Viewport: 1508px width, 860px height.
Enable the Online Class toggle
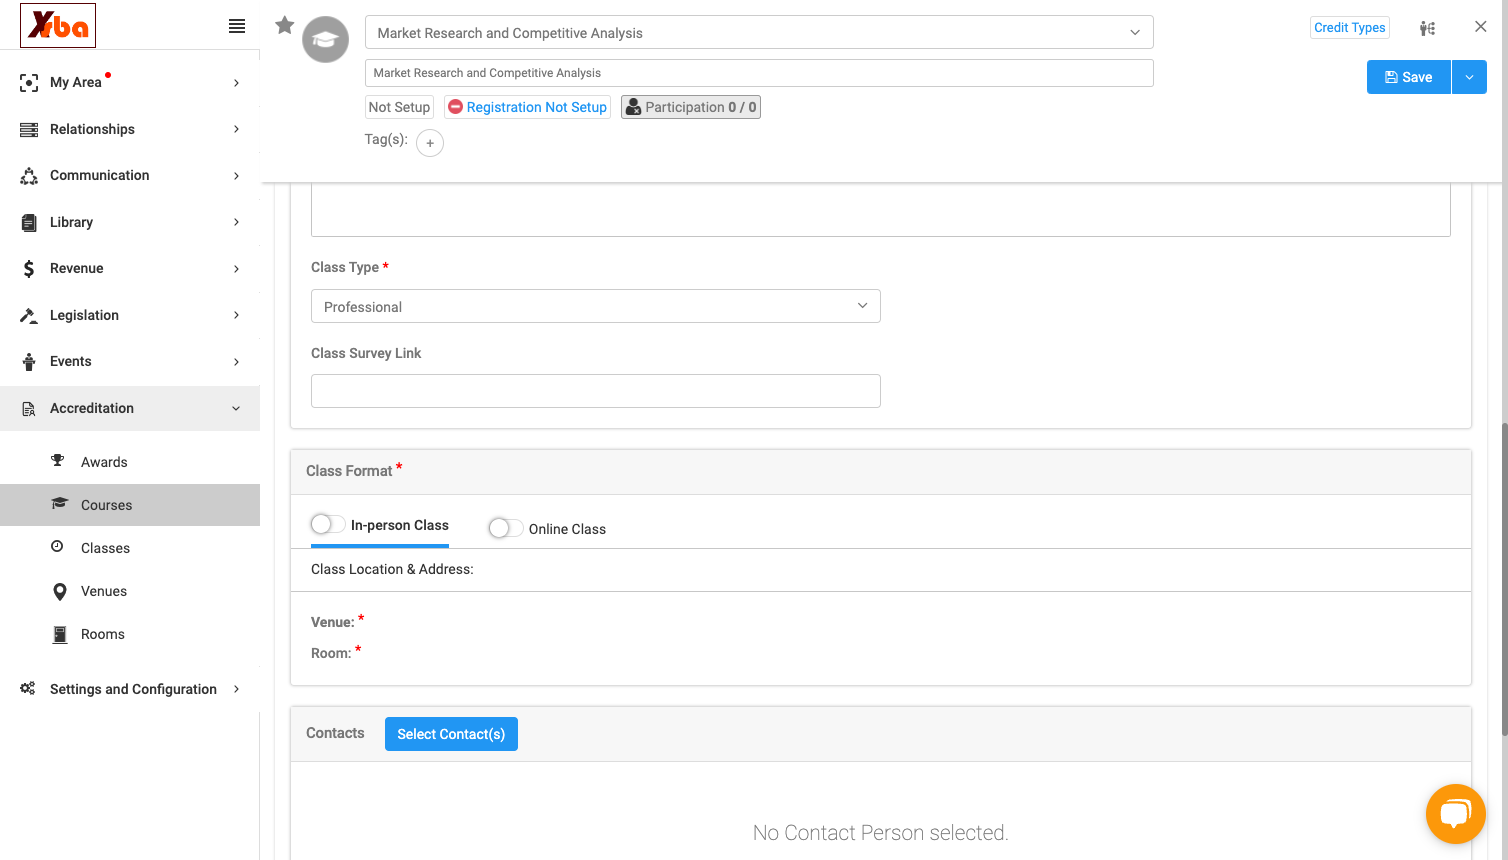pos(506,528)
